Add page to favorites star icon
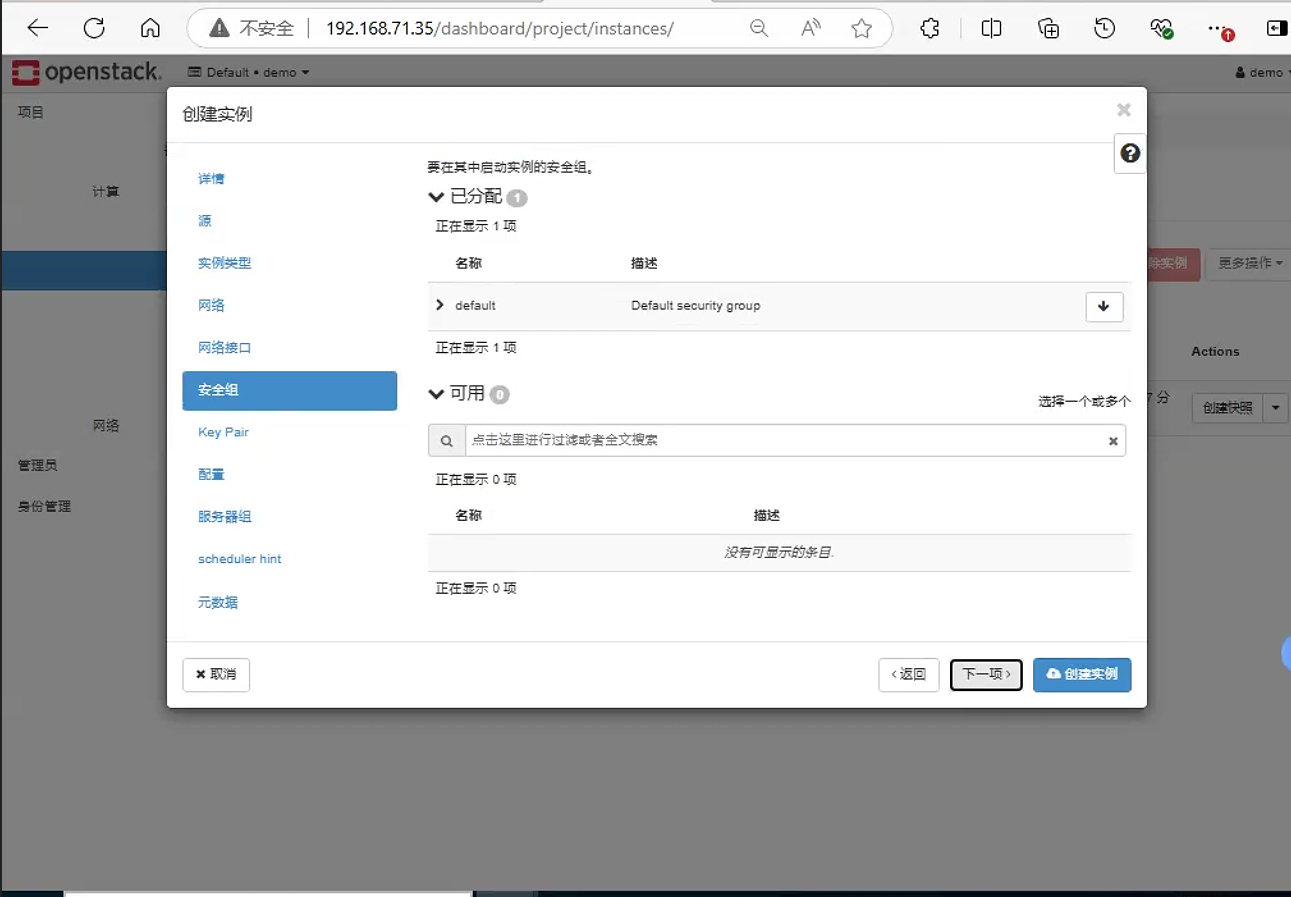Viewport: 1291px width, 897px height. pyautogui.click(x=862, y=29)
